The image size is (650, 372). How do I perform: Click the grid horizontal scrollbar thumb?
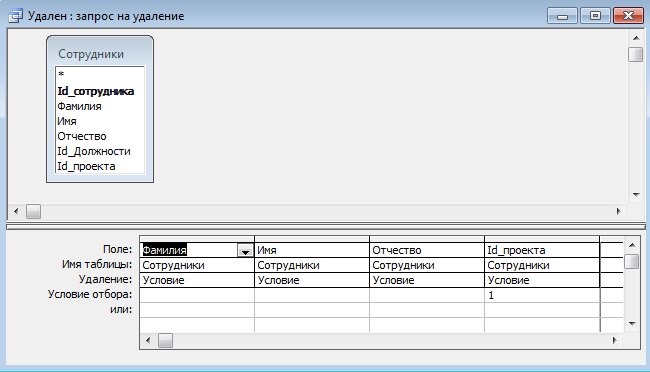click(165, 340)
